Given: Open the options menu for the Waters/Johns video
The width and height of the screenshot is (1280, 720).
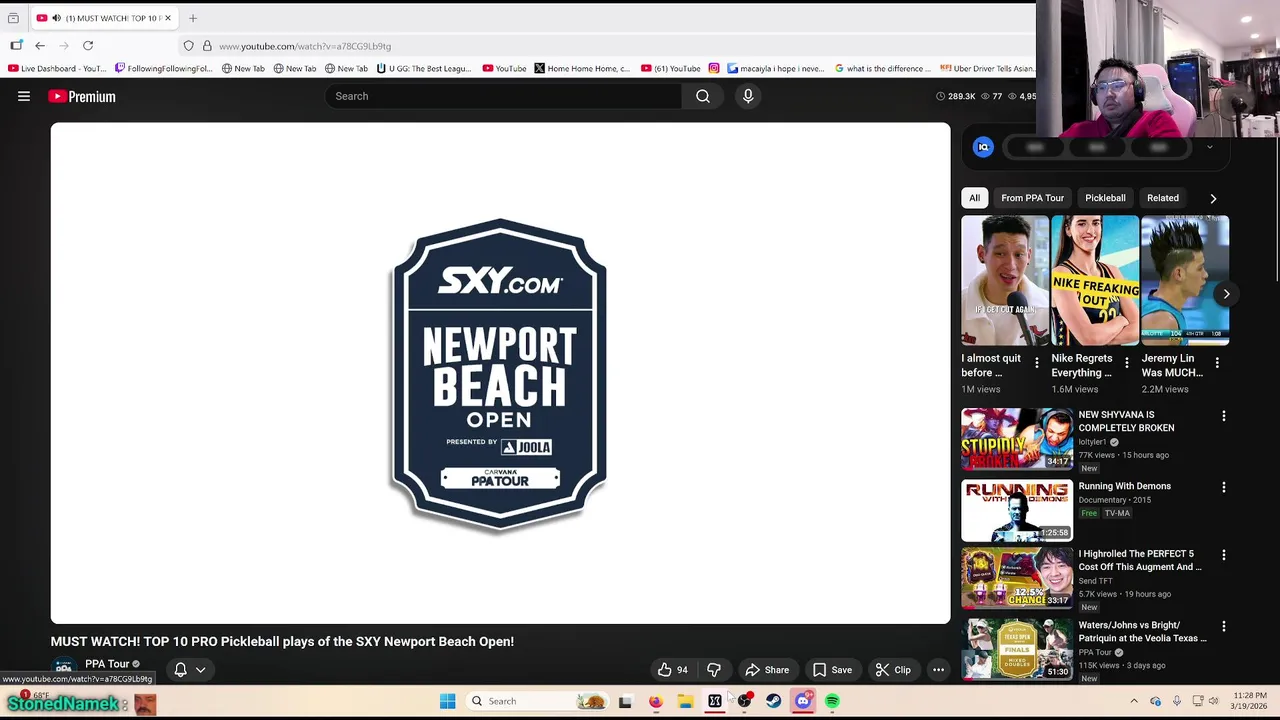Looking at the screenshot, I should pos(1223,626).
